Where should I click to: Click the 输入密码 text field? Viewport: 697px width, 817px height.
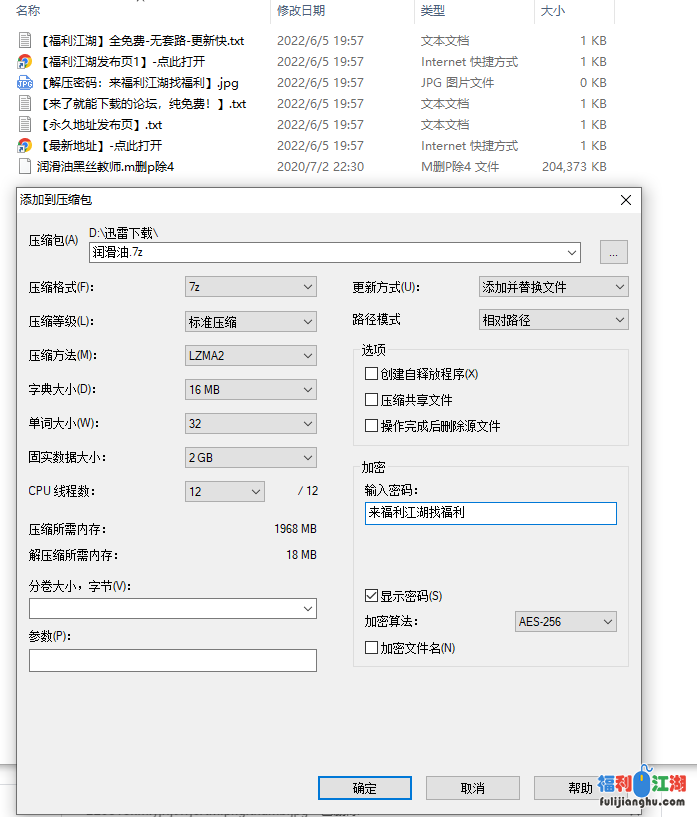click(490, 513)
